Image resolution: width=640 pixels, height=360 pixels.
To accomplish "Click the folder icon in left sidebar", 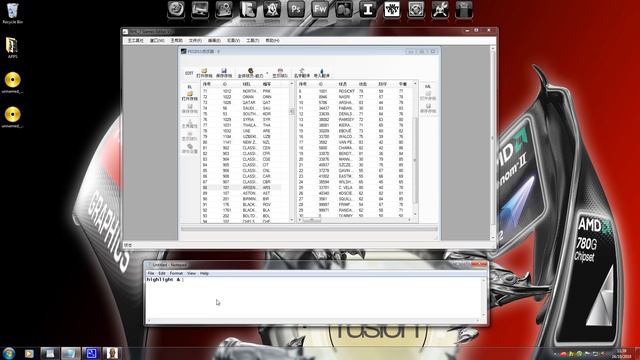I will (x=190, y=96).
